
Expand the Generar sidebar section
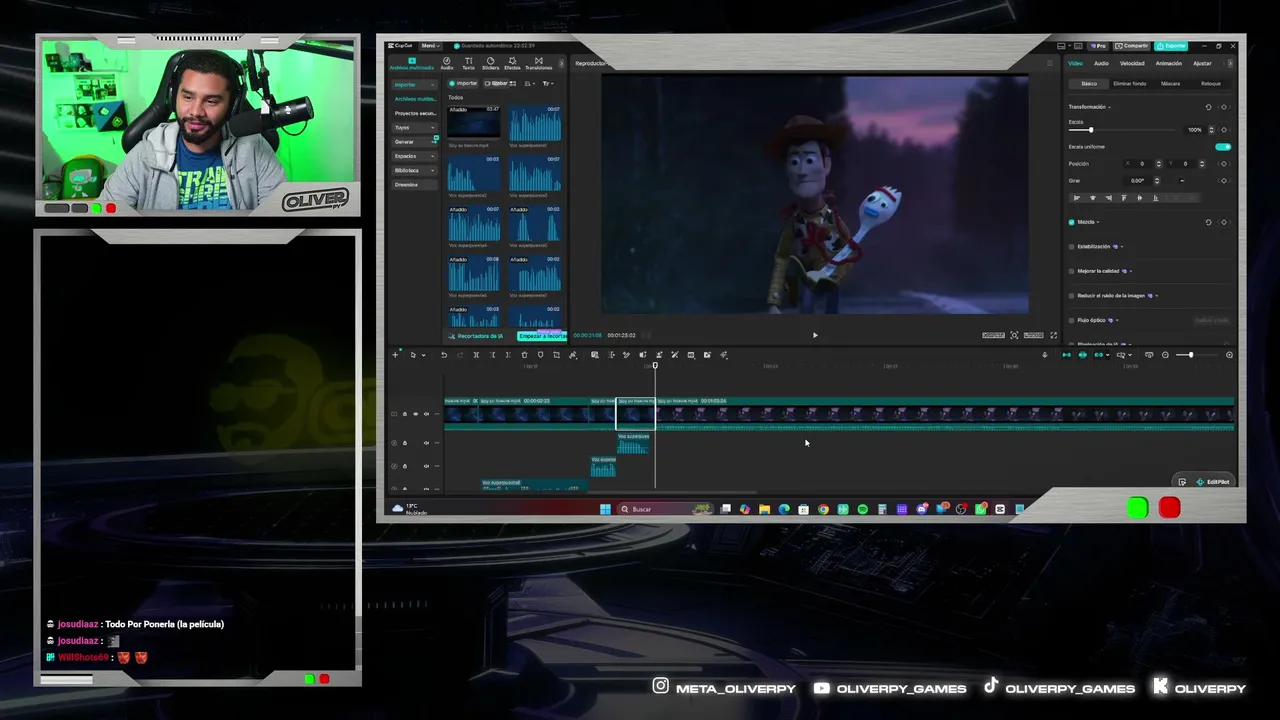[x=414, y=142]
